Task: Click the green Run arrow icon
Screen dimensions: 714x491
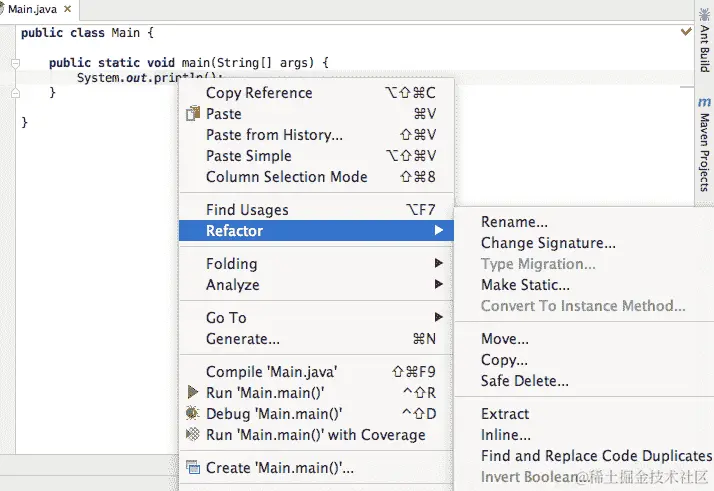Action: [x=193, y=393]
